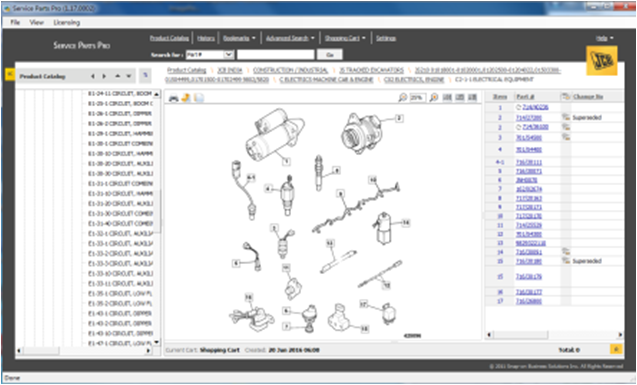The height and width of the screenshot is (385, 637).
Task: Click the up arrow in Product Catalog header
Action: point(117,76)
